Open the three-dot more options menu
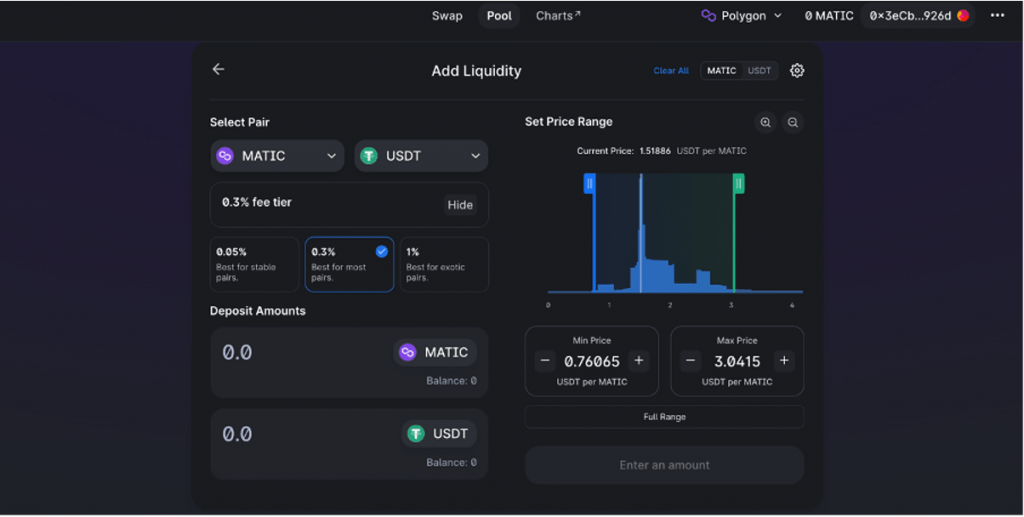The width and height of the screenshot is (1024, 517). (x=996, y=16)
